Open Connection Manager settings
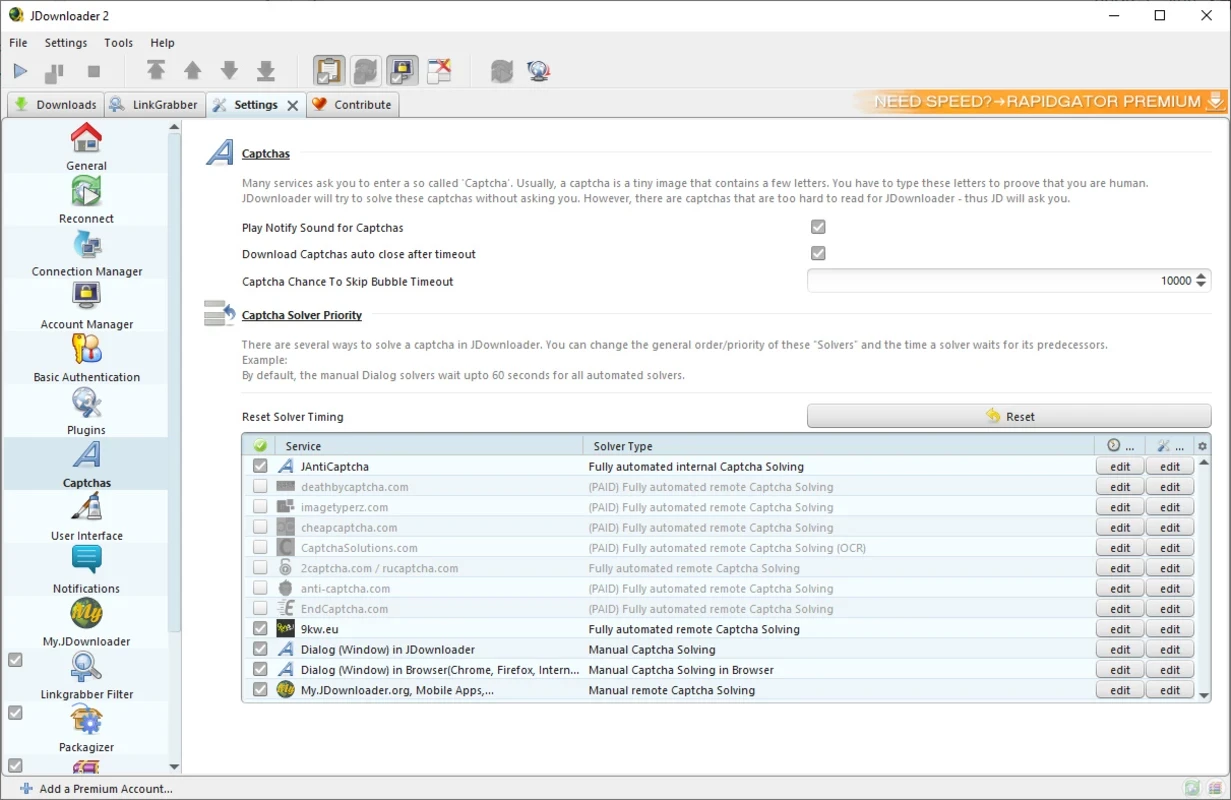The image size is (1231, 800). click(x=86, y=253)
